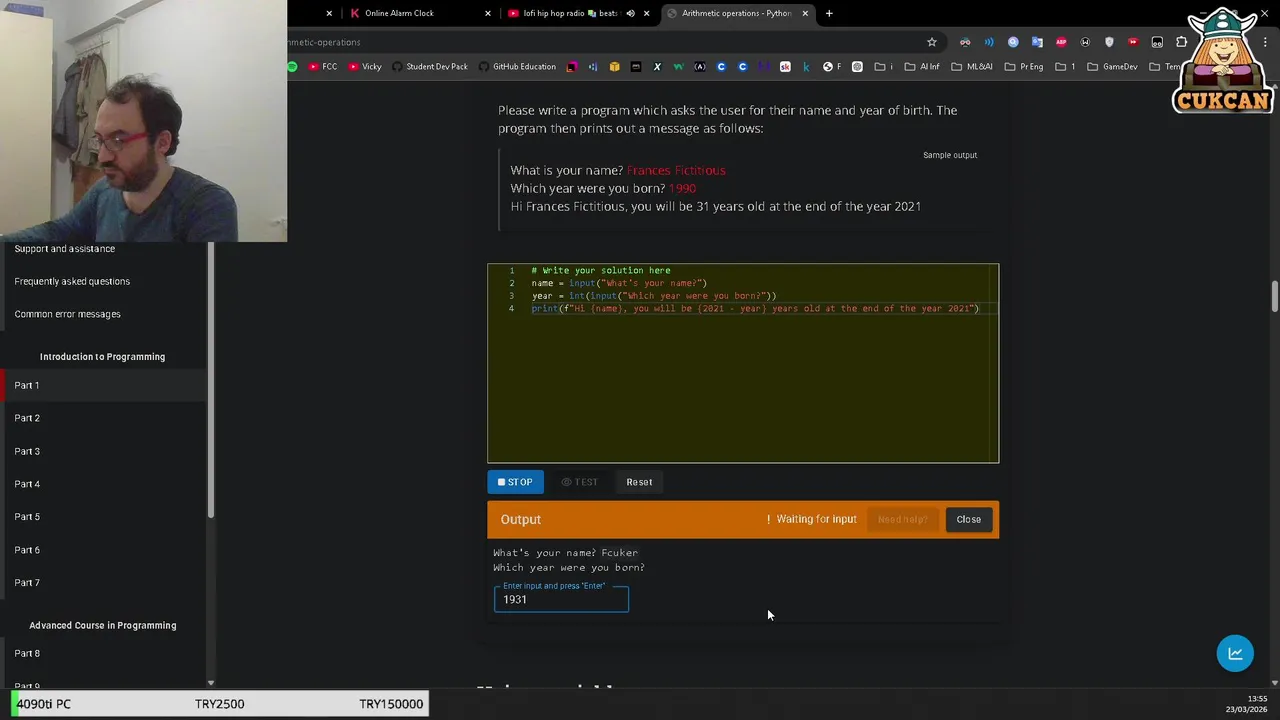Open the ChatGPT bookmark icon
The width and height of the screenshot is (1280, 720).
coord(857,67)
